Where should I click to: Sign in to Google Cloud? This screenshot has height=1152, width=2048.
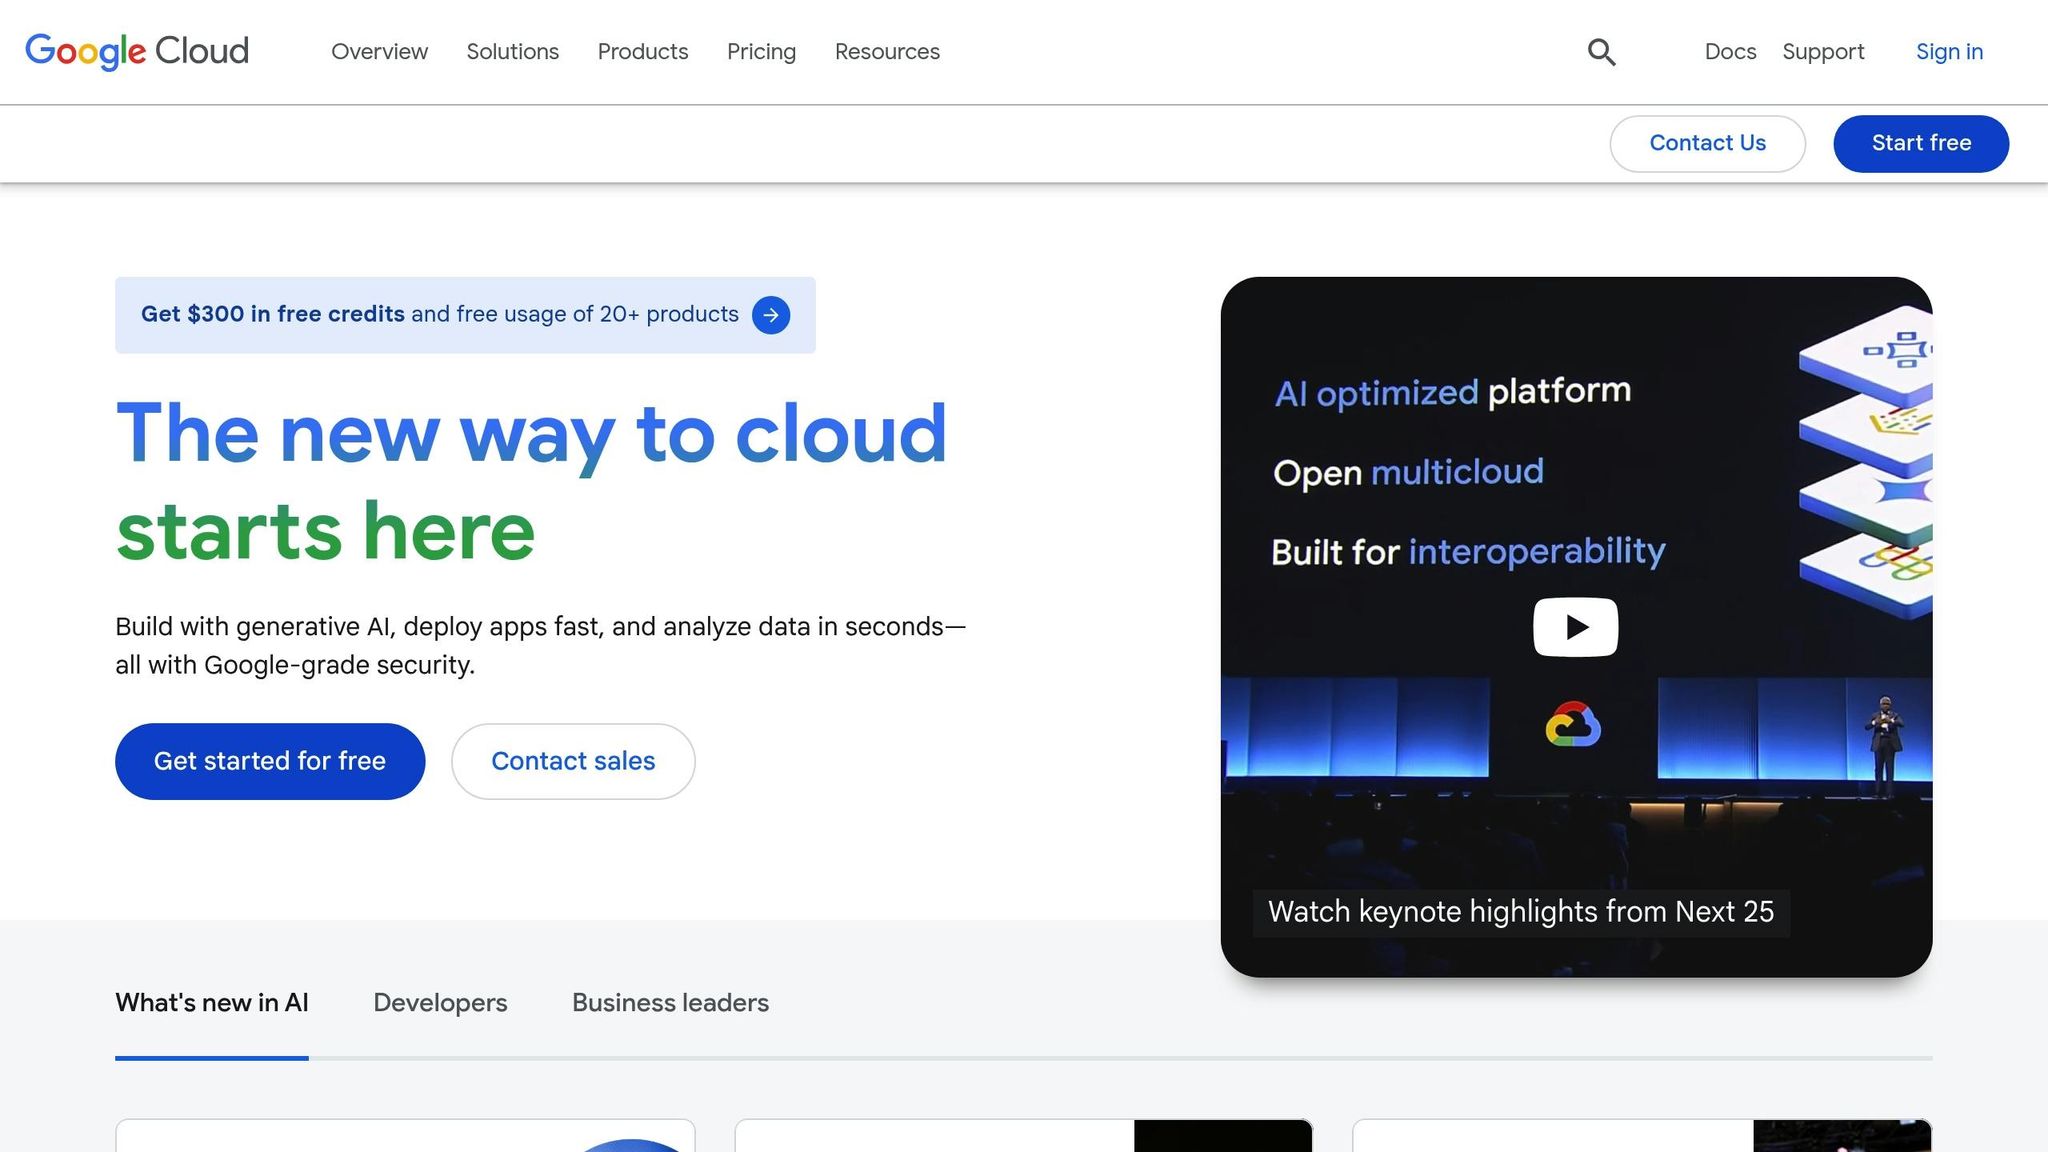point(1948,51)
